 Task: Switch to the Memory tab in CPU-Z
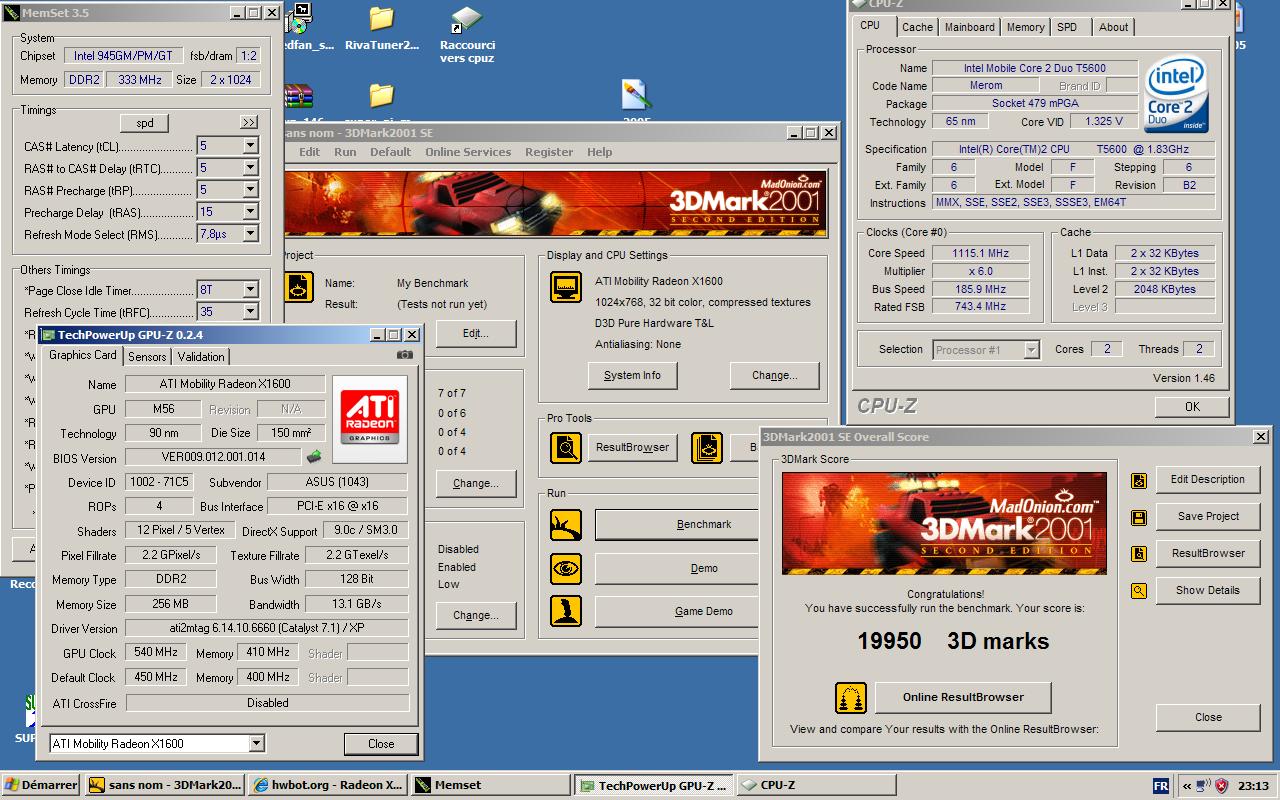click(1026, 28)
